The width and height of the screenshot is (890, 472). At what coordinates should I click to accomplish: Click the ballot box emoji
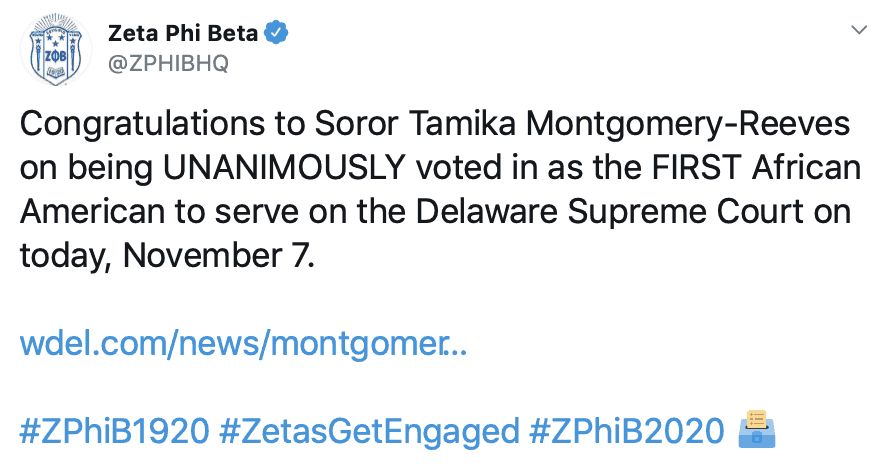tap(756, 431)
